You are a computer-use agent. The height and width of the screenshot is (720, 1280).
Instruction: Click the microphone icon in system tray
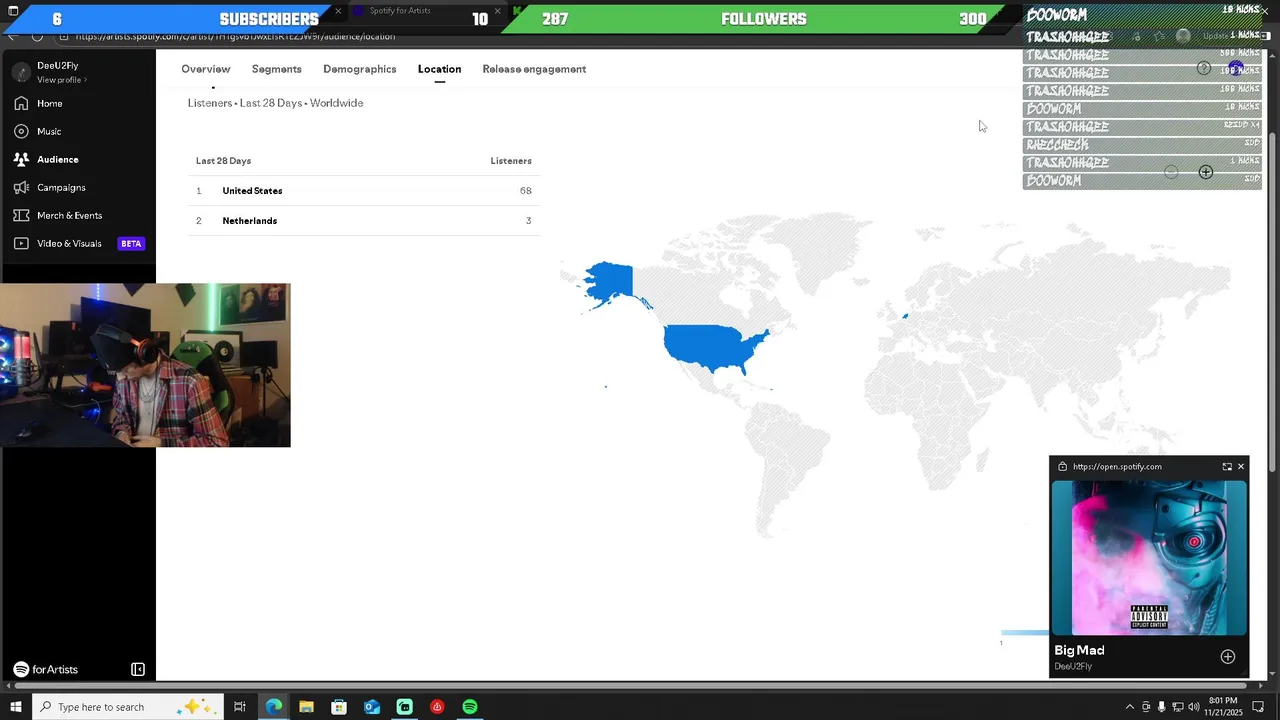coord(1161,707)
